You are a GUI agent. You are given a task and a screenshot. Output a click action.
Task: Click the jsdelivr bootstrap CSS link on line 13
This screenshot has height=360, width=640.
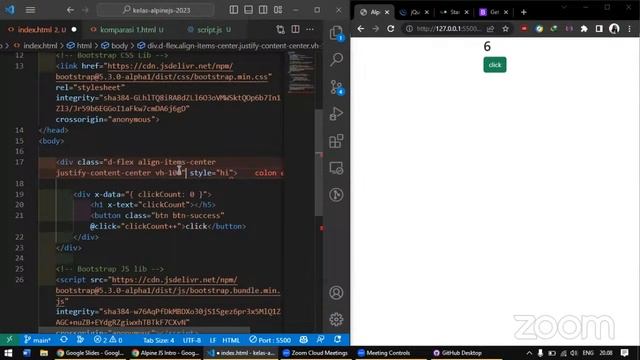164,71
